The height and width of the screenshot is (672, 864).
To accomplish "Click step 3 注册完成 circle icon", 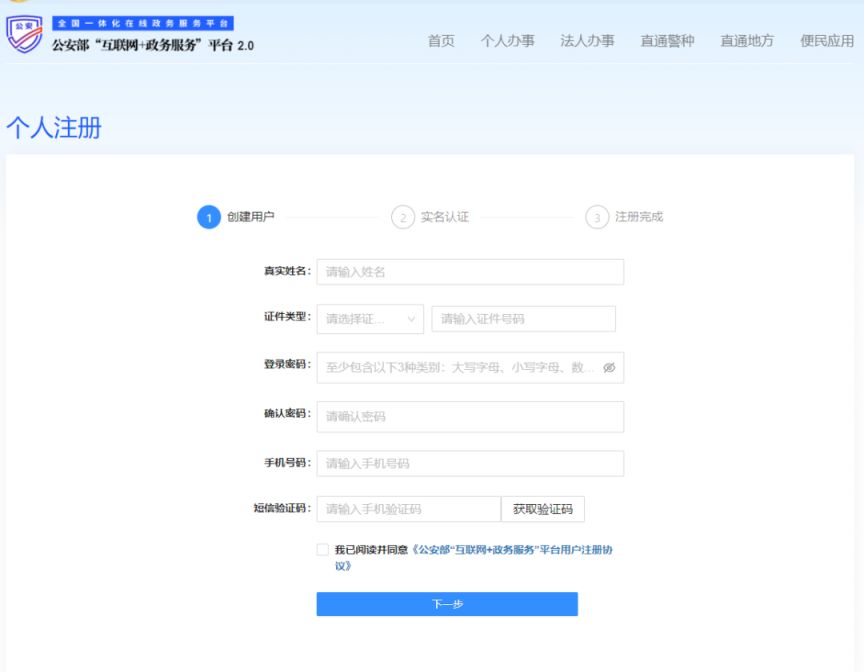I will [x=597, y=218].
